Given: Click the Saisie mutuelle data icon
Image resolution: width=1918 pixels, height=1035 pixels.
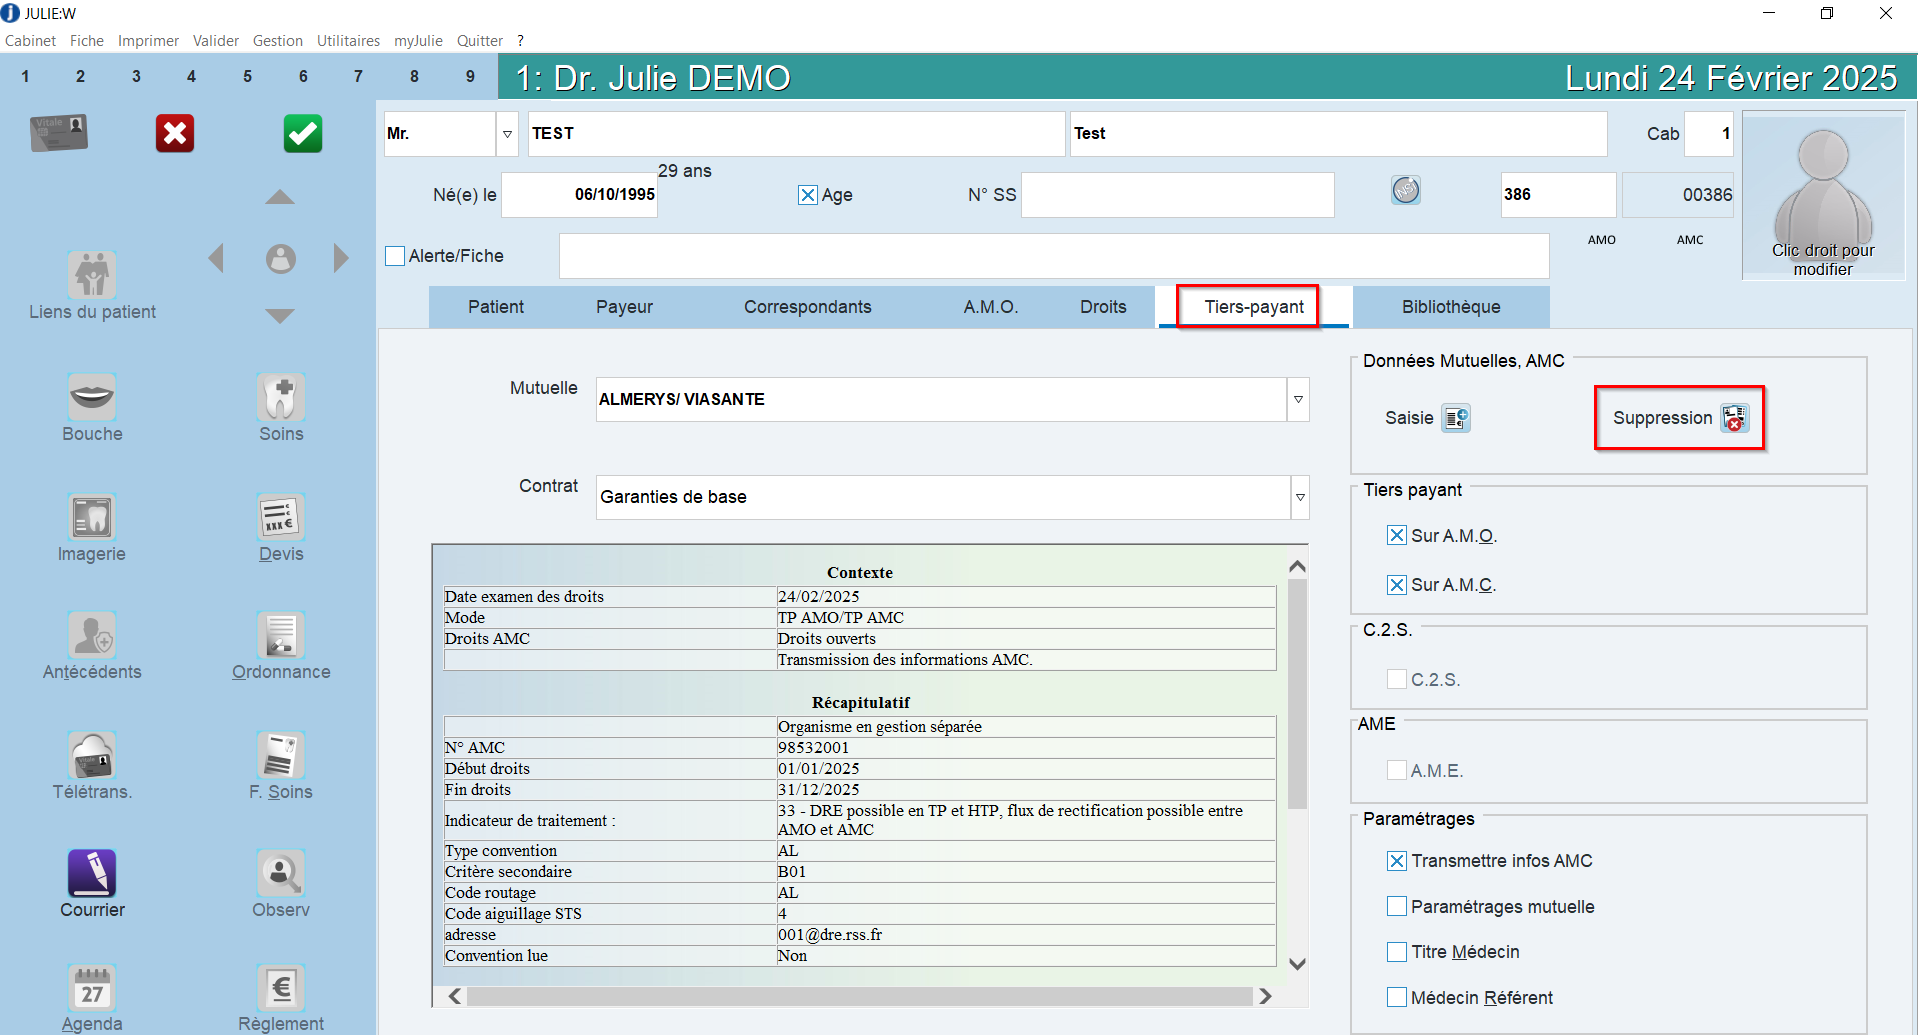Looking at the screenshot, I should pos(1456,418).
